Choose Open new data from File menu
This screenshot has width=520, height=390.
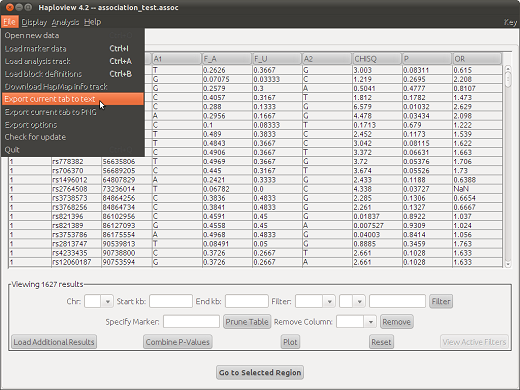coord(73,35)
